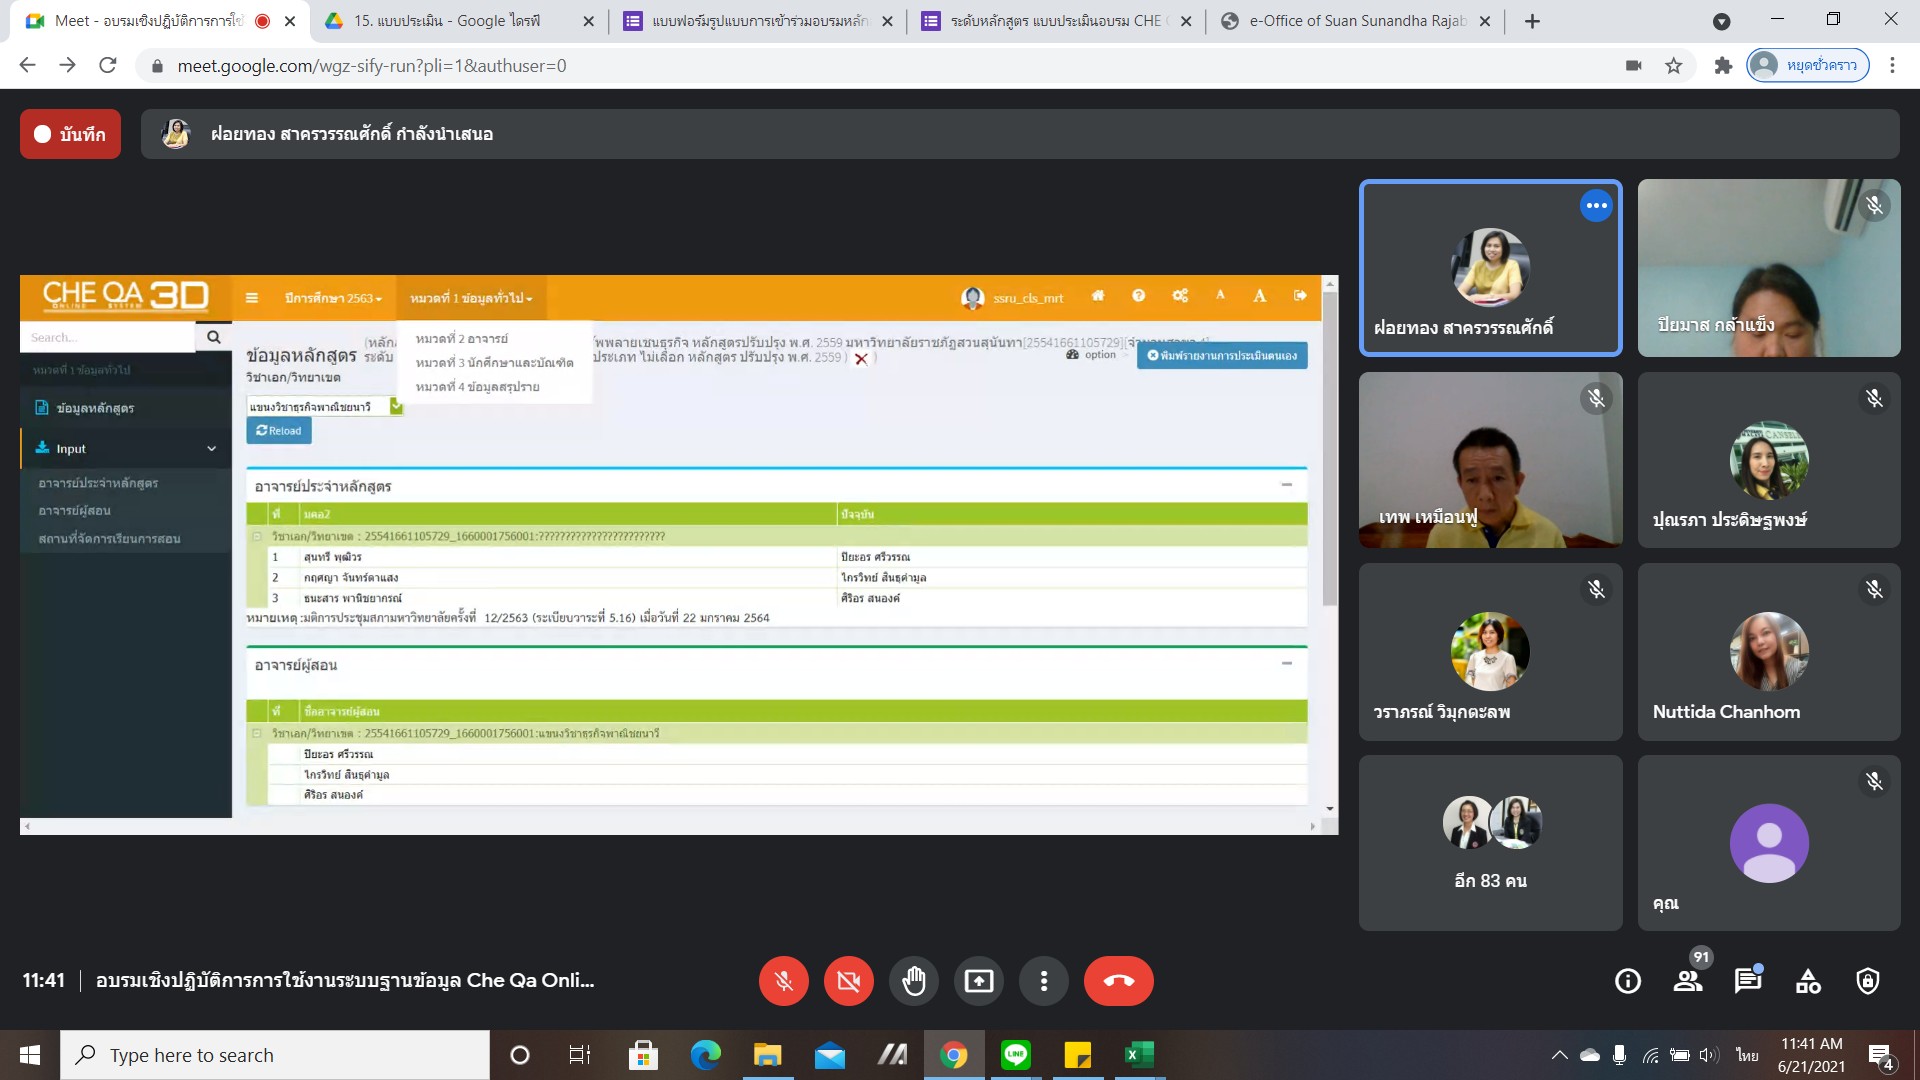The height and width of the screenshot is (1080, 1920).
Task: Click the อีก 83 คน participants tile
Action: (x=1490, y=843)
